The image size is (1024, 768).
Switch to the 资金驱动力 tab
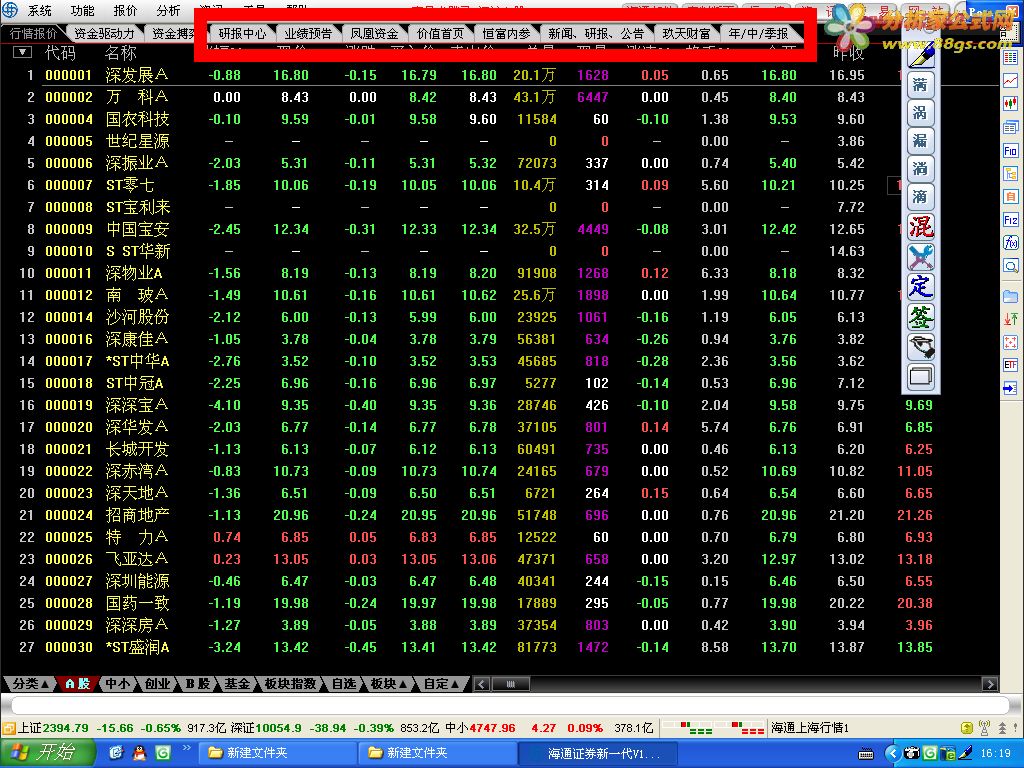[x=104, y=33]
